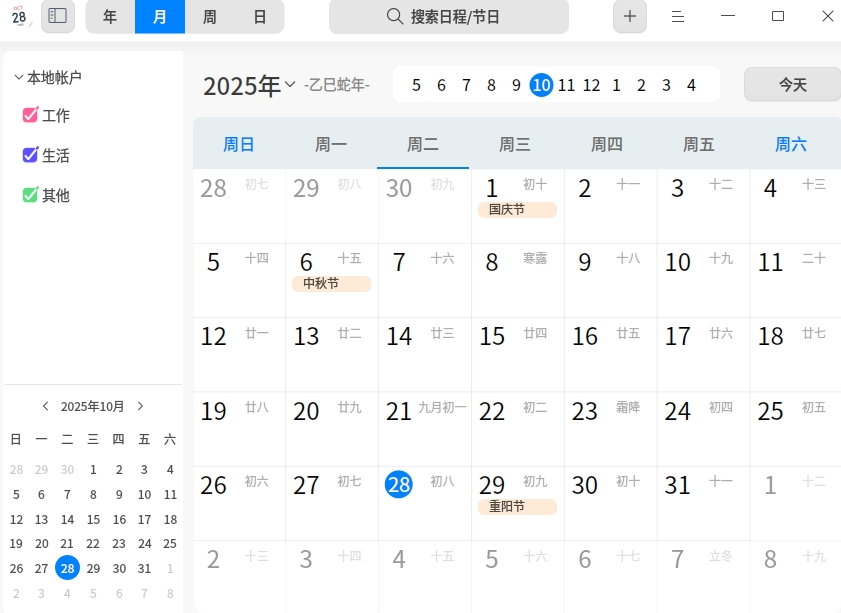Click the search magnifier icon
This screenshot has height=613, width=841.
click(x=394, y=16)
